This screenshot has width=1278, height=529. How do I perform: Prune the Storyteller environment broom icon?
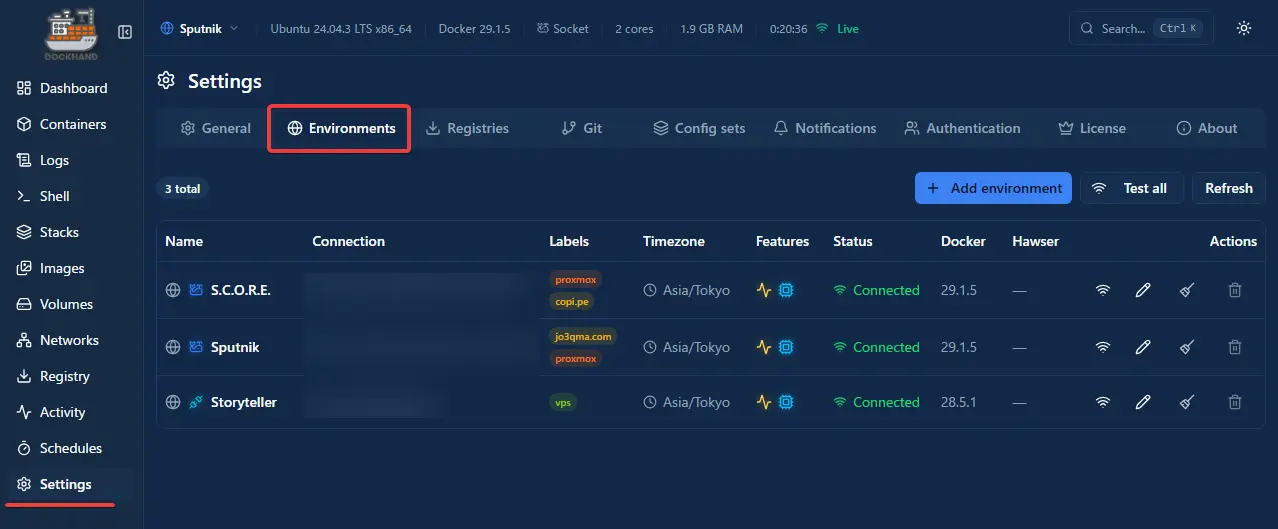[1186, 402]
